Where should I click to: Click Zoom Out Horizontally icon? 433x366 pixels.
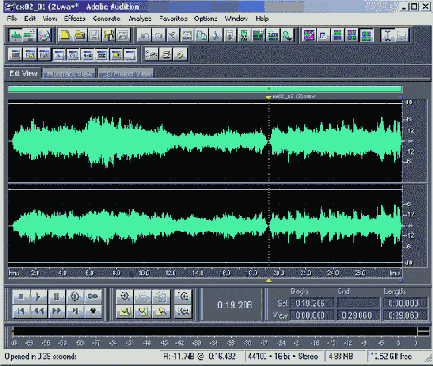coord(143,296)
